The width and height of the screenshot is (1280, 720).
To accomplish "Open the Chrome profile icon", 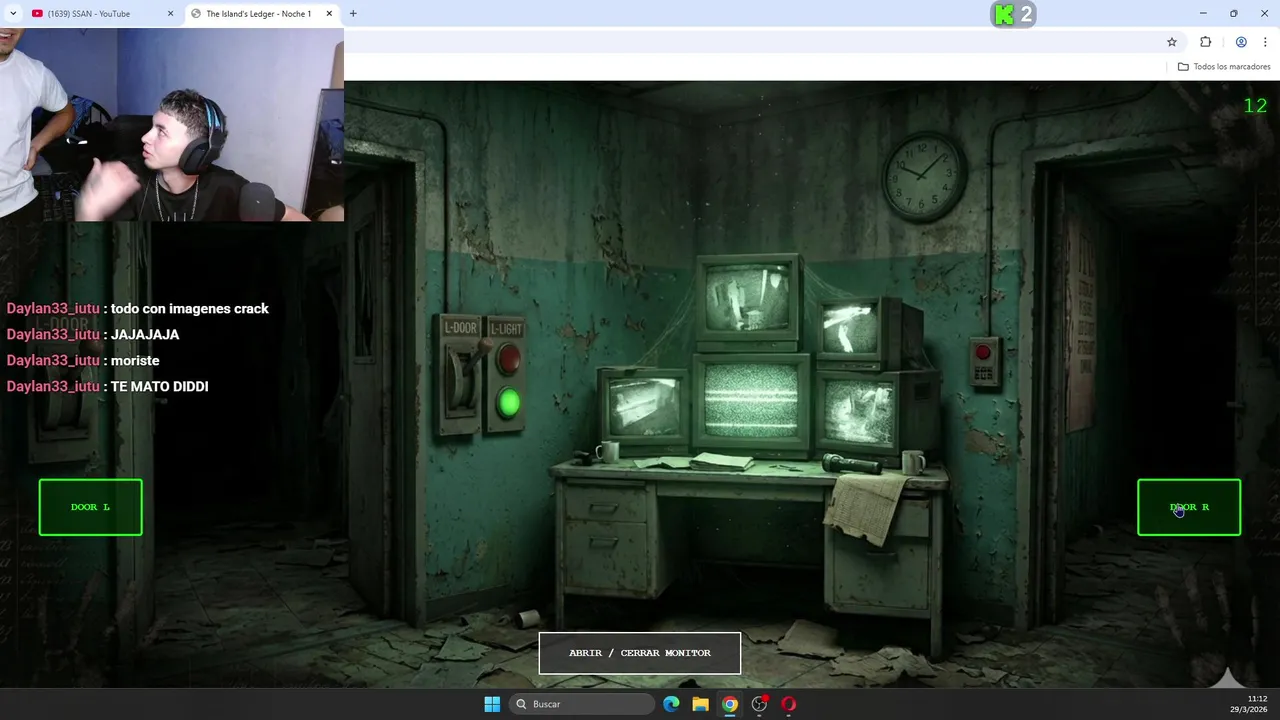I will (1241, 42).
